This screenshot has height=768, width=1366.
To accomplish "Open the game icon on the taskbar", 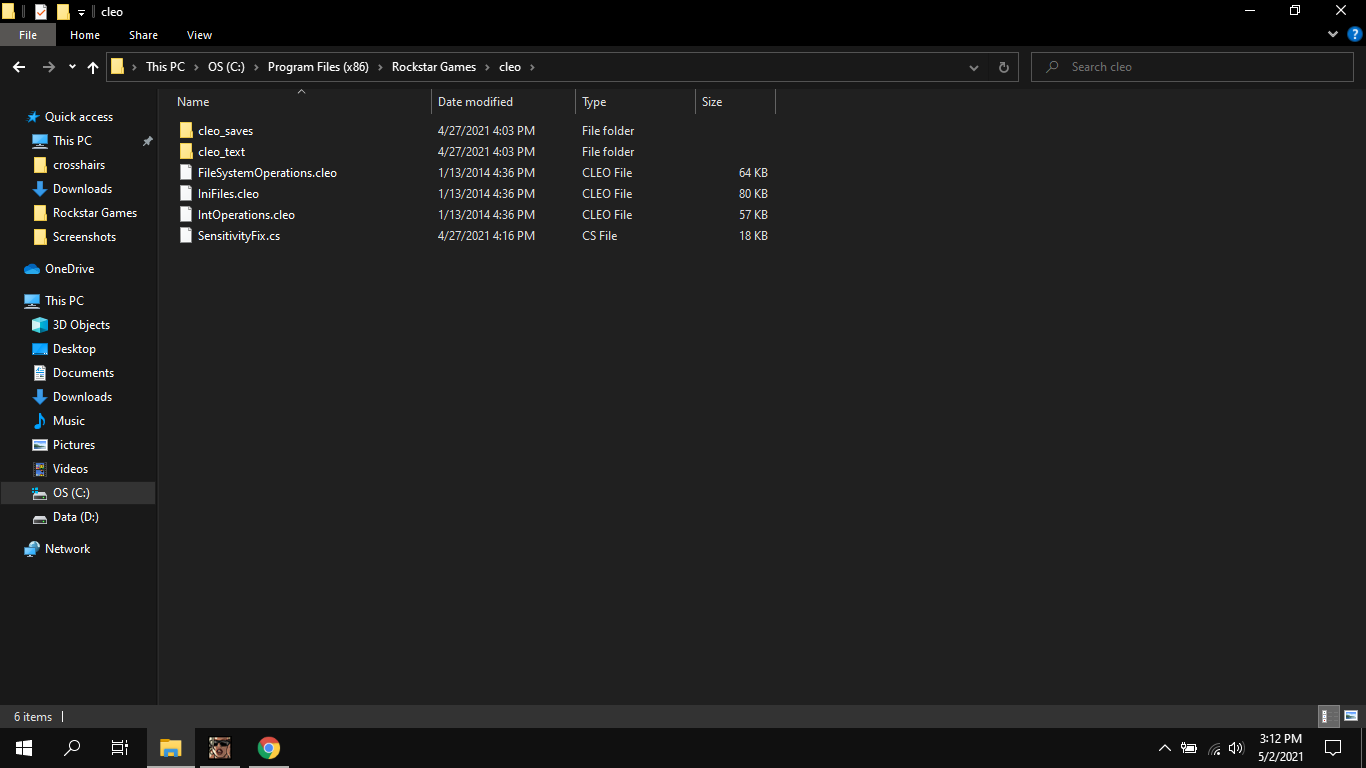I will (x=220, y=748).
